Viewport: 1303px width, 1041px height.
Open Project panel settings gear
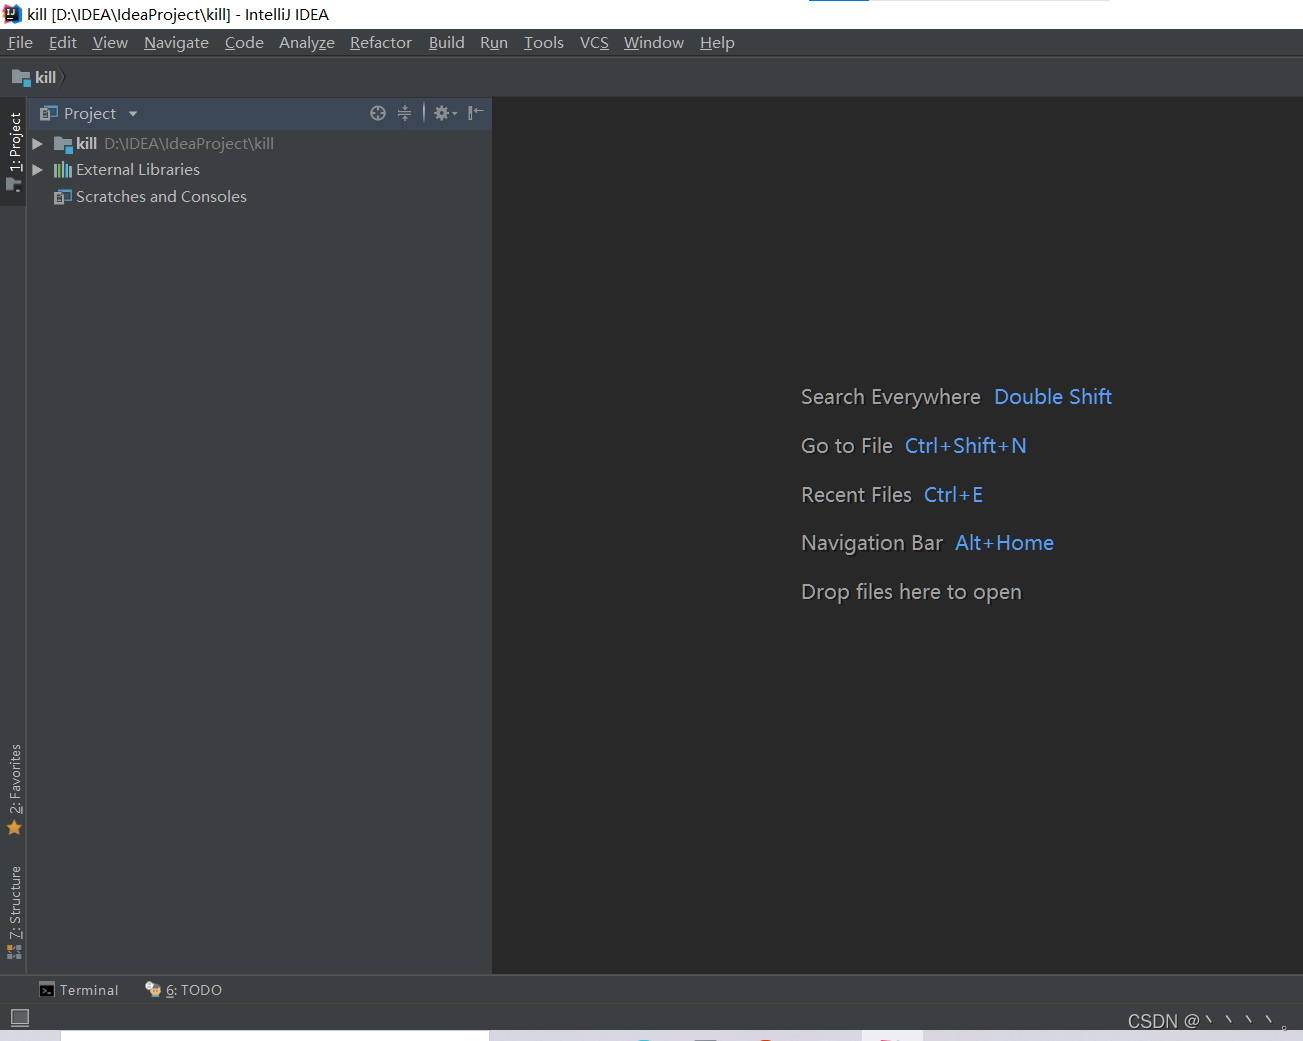[444, 113]
